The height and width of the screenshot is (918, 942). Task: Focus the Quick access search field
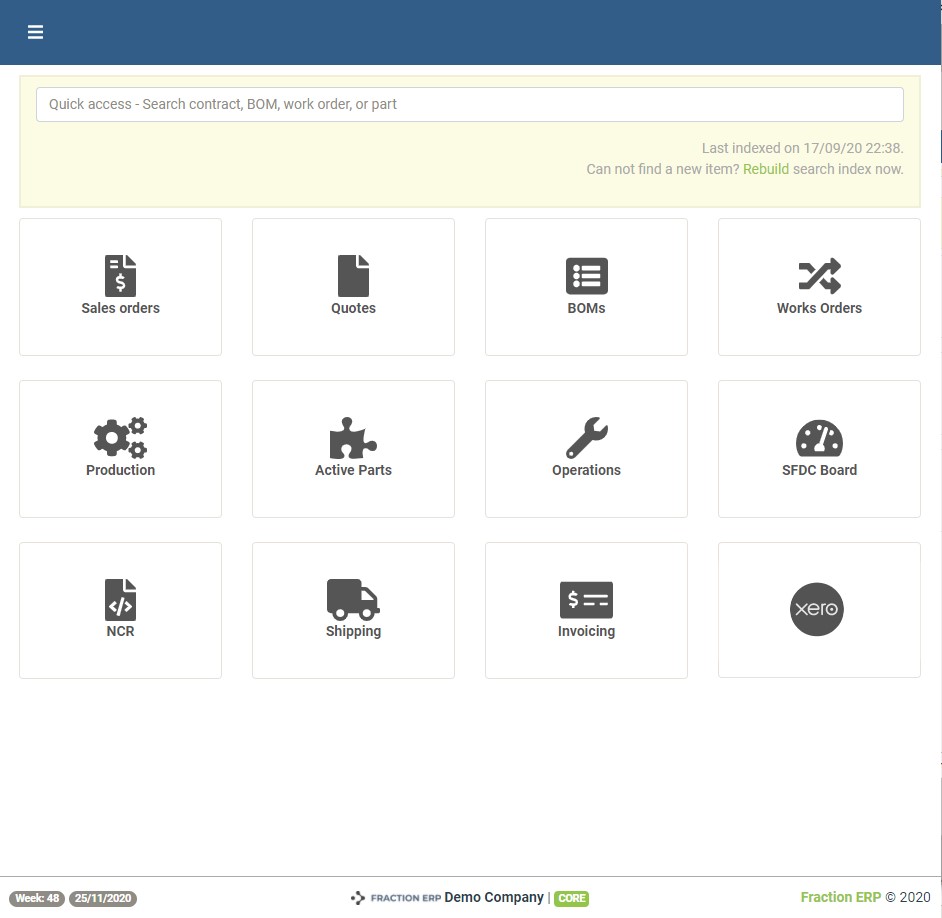pyautogui.click(x=469, y=104)
